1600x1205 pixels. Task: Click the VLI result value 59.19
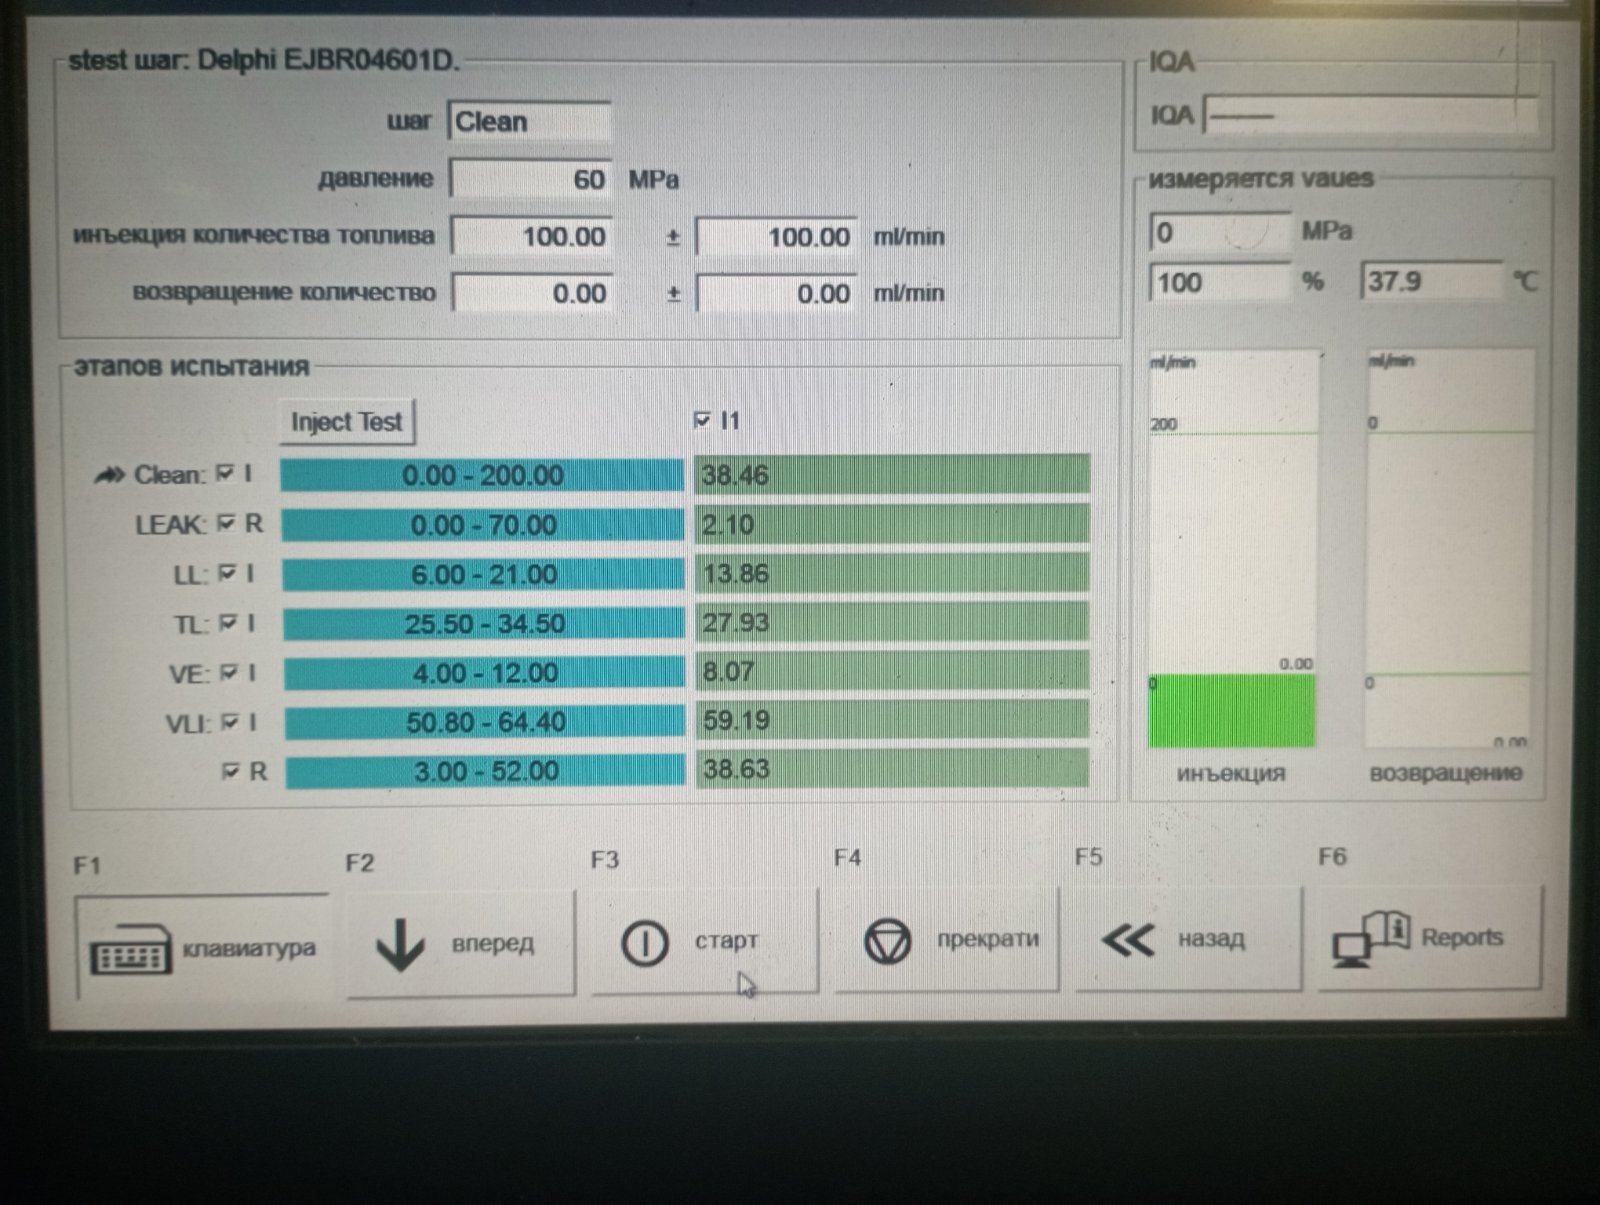coord(892,720)
